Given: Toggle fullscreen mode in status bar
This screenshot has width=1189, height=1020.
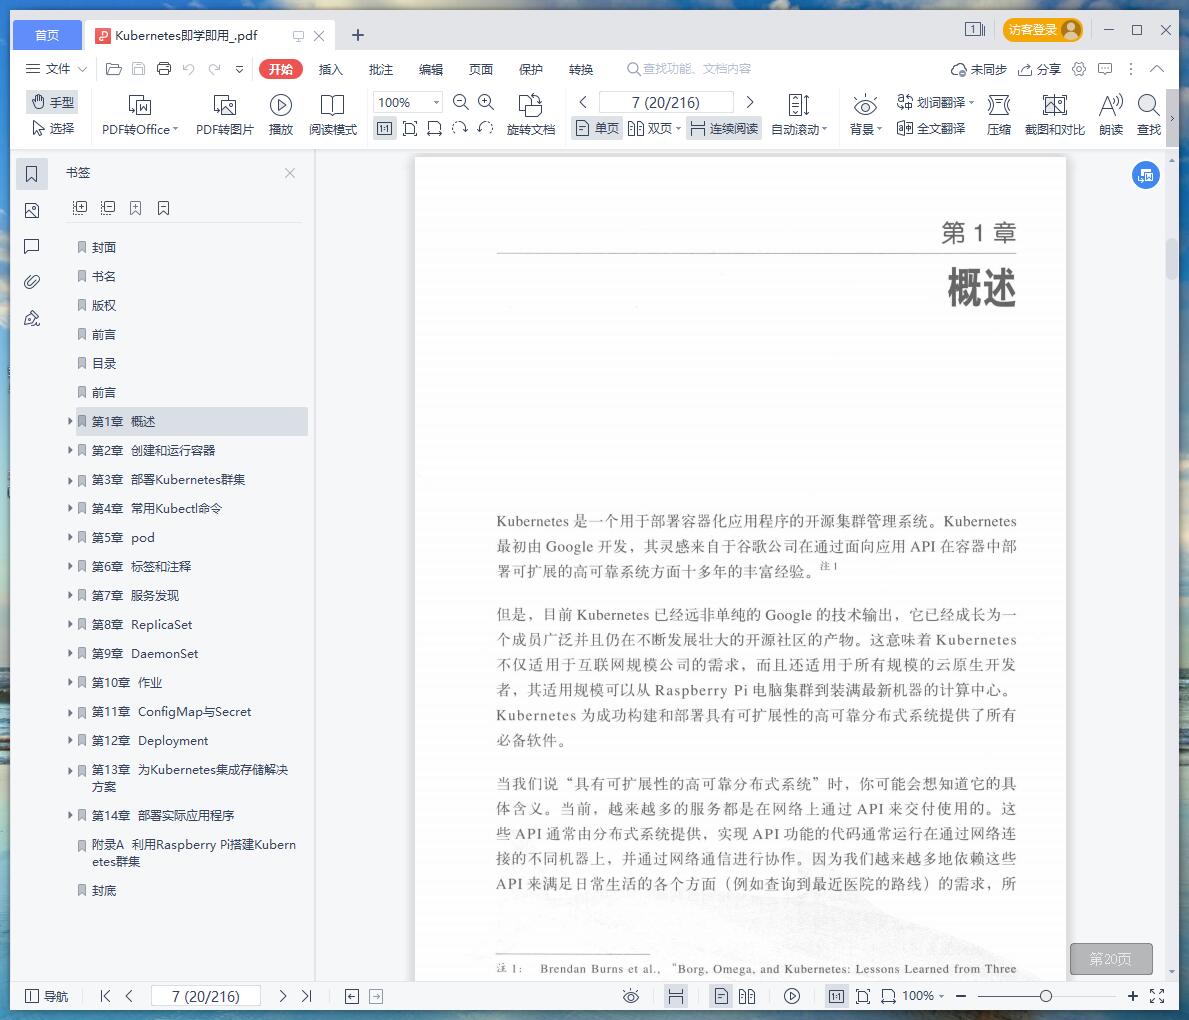Looking at the screenshot, I should [x=1157, y=996].
